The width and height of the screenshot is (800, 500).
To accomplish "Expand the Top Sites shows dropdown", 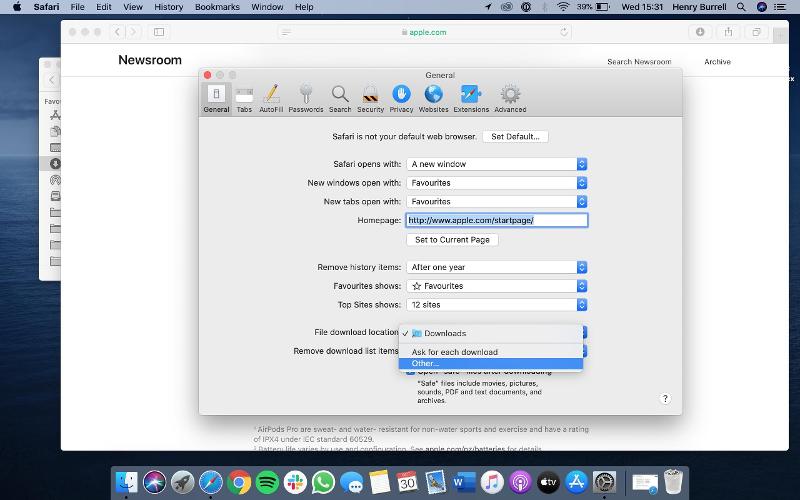I will [x=496, y=305].
